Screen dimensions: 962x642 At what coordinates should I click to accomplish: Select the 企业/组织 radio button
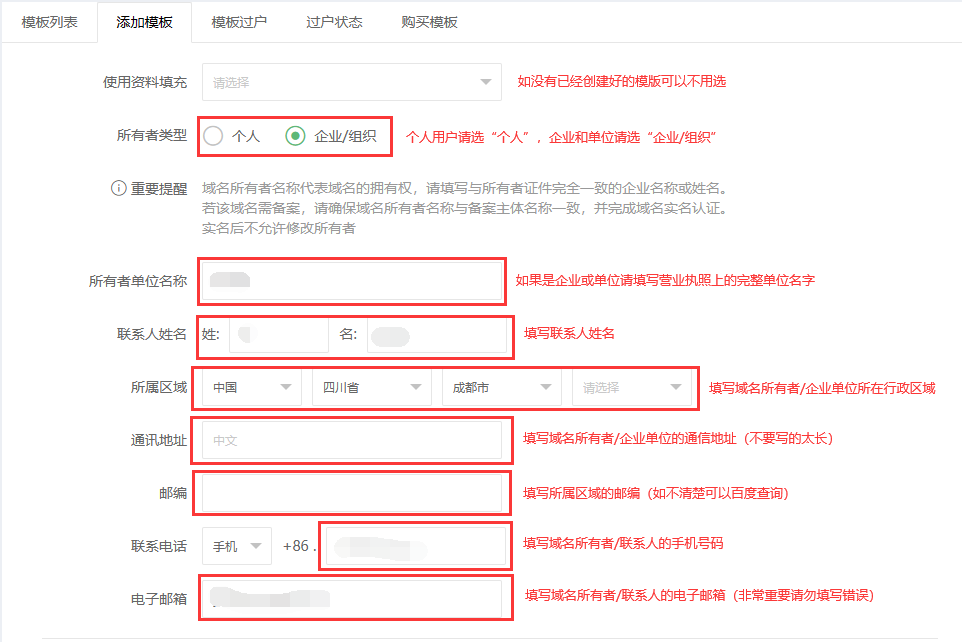click(295, 136)
